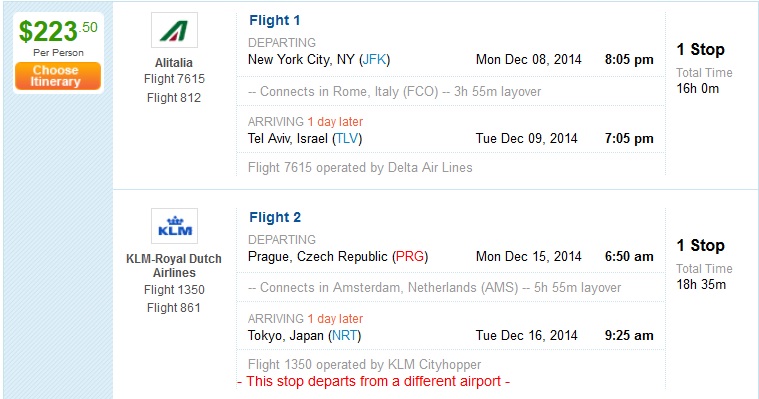
Task: Click Flight 1's 1 Stop label
Action: tap(700, 49)
